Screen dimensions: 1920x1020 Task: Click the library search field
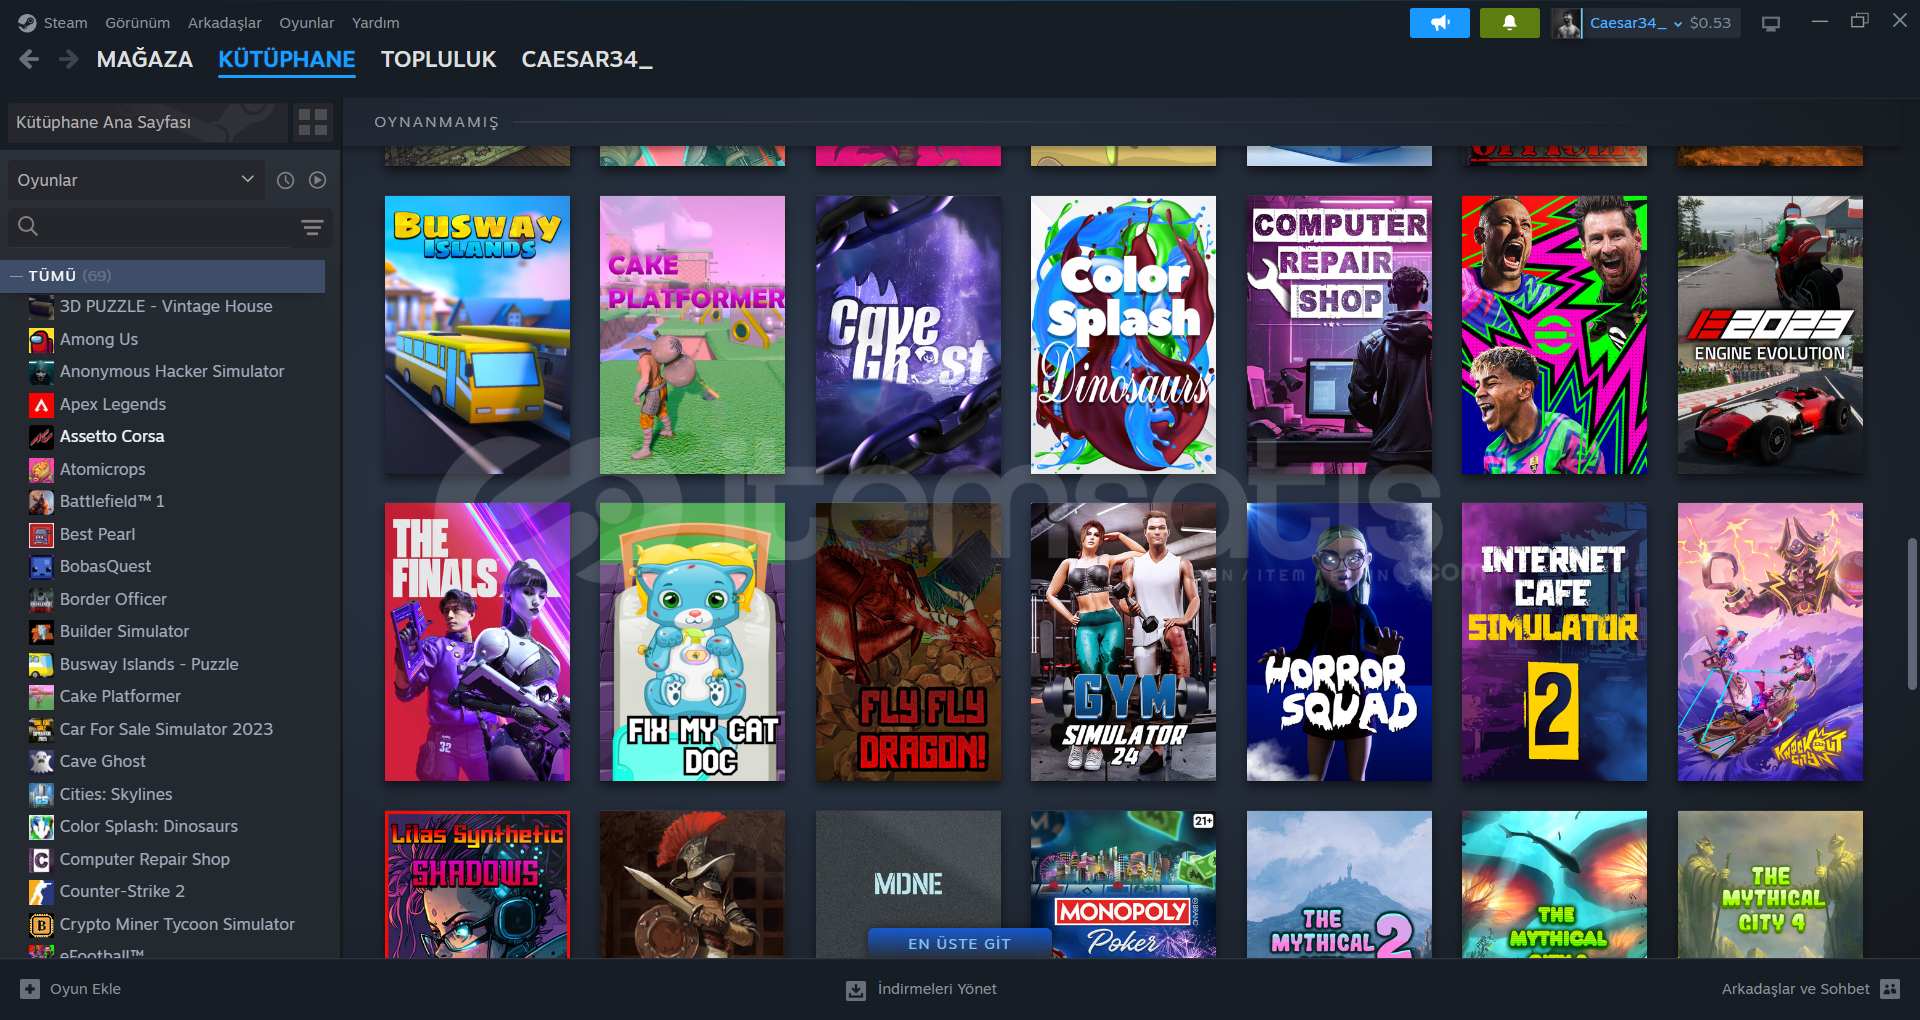point(165,227)
